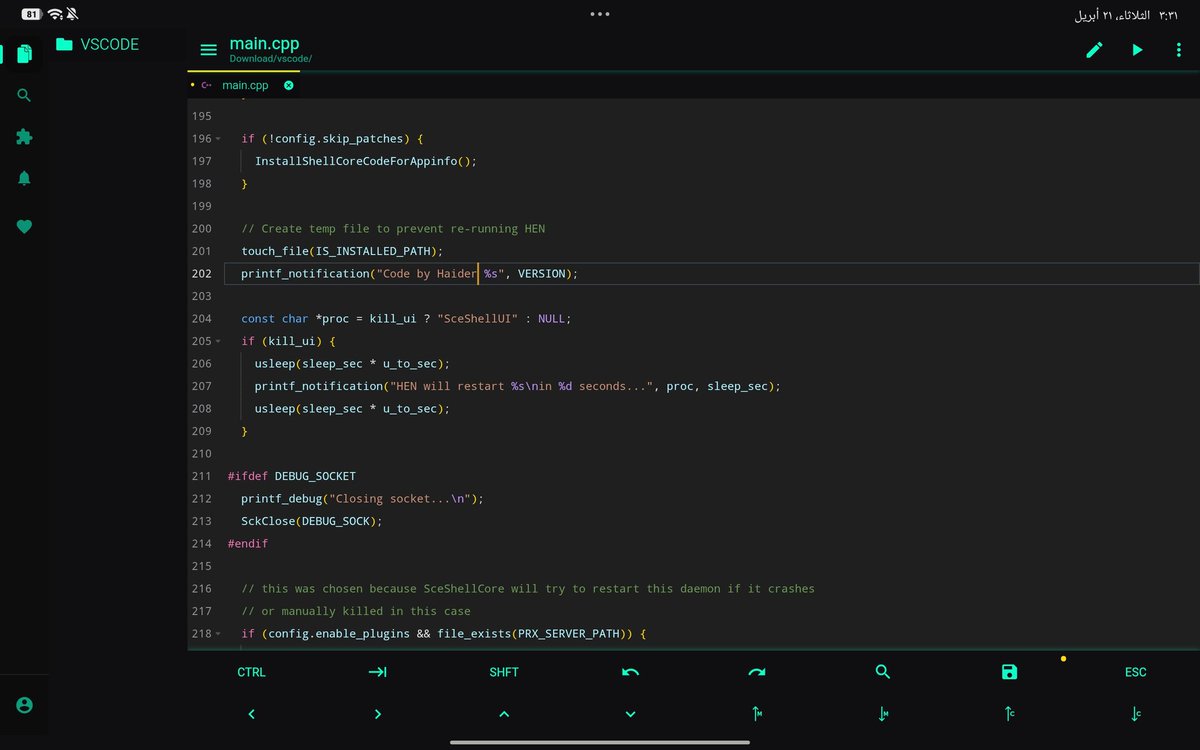Move cursor right with arrow
This screenshot has height=750, width=1200.
(x=377, y=714)
